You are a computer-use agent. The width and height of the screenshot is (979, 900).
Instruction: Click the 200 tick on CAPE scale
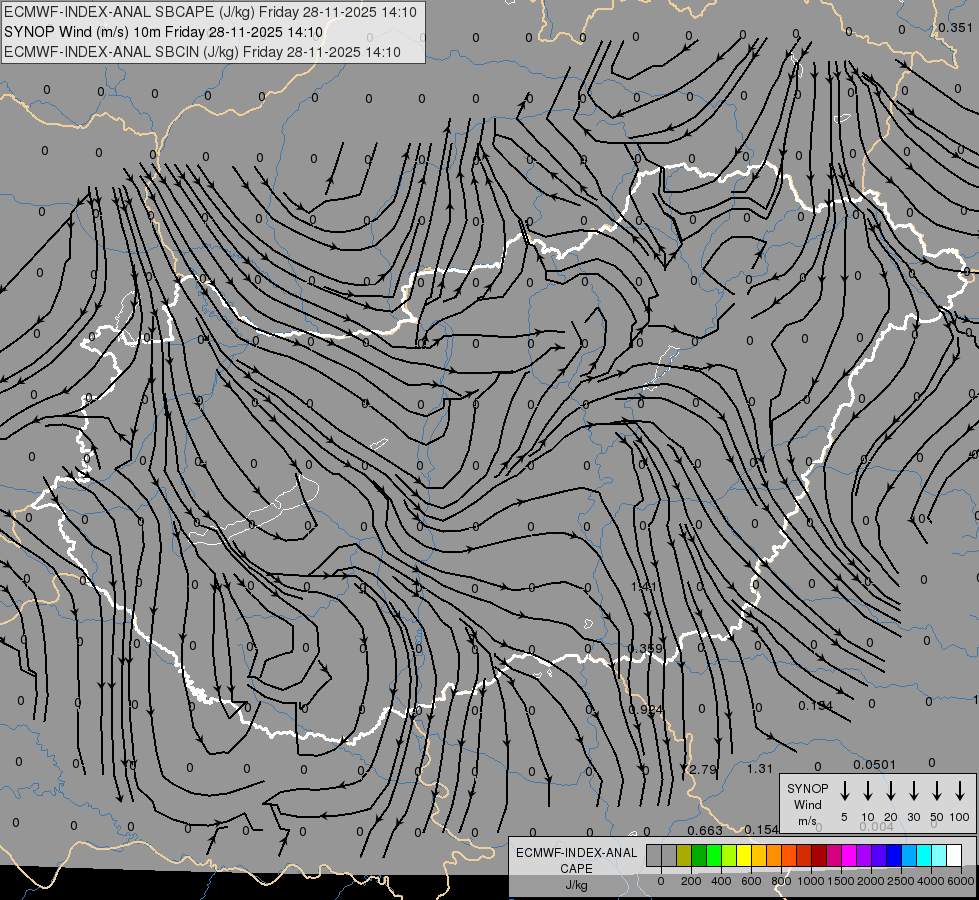[691, 881]
